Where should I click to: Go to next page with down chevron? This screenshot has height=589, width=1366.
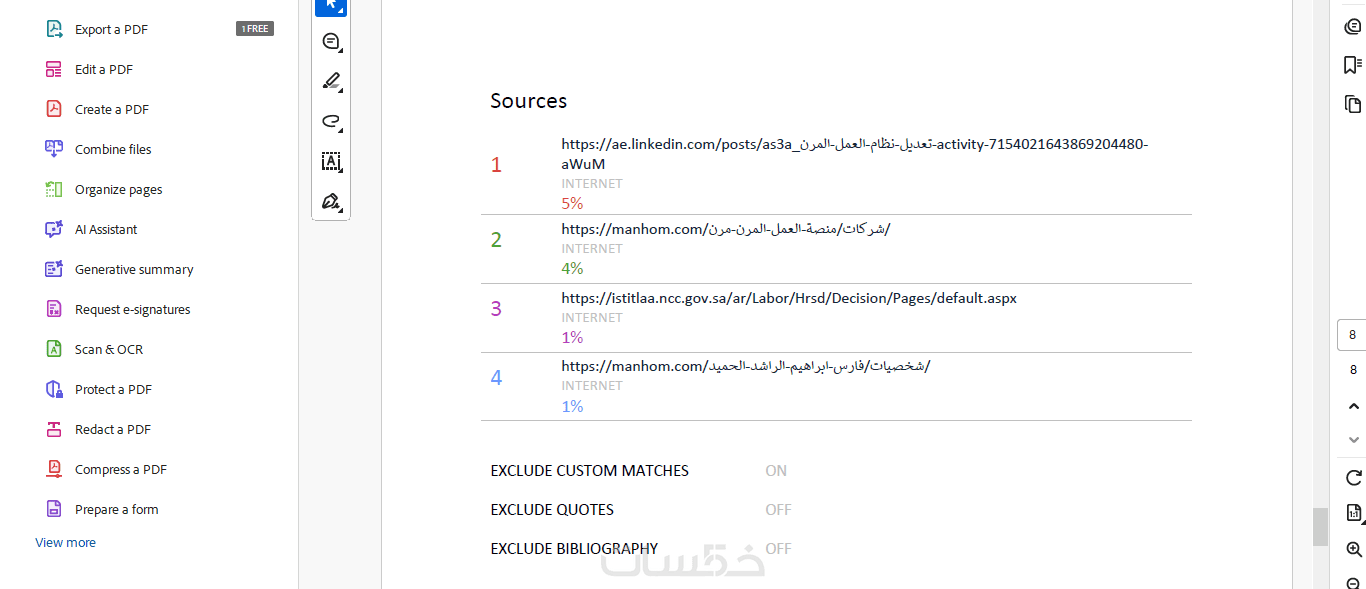point(1354,439)
